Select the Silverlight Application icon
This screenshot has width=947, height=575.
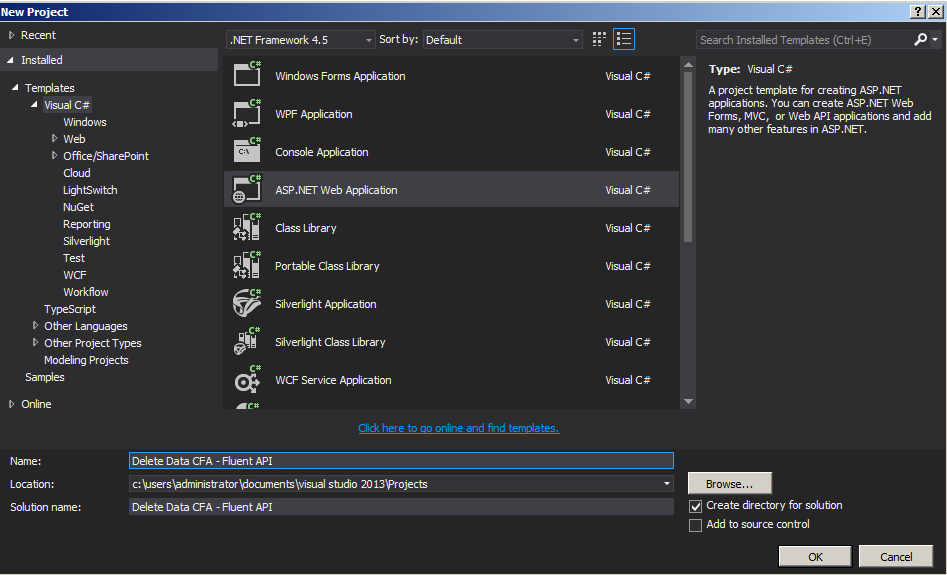point(246,304)
